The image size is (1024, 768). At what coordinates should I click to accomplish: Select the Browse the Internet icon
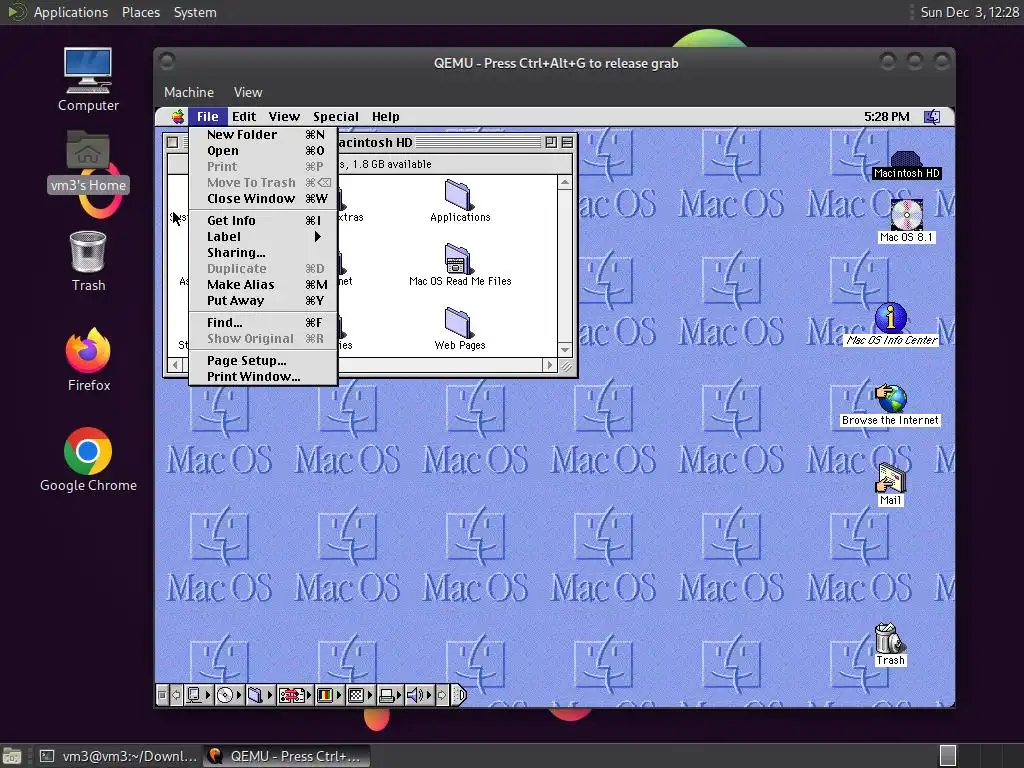tap(891, 405)
